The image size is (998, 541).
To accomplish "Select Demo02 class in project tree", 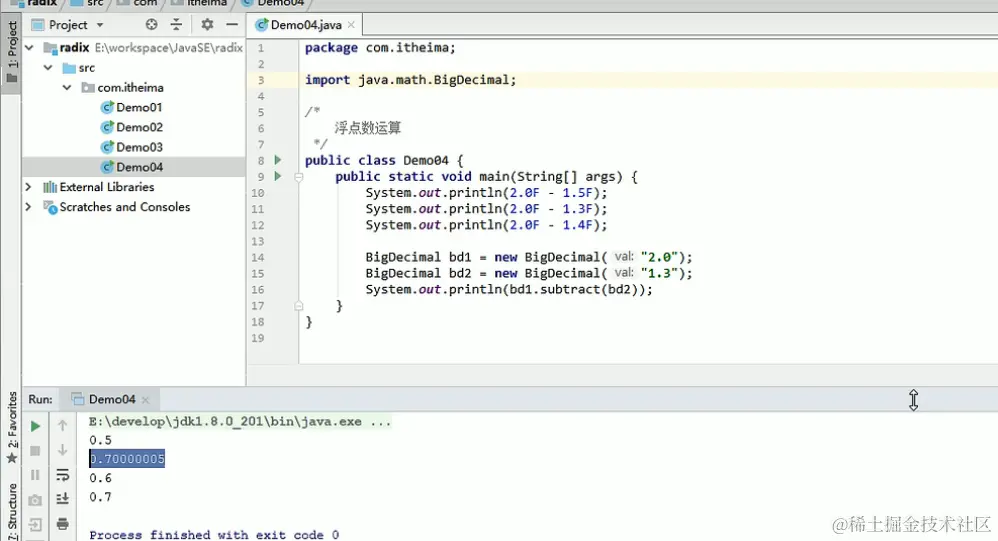I will click(132, 127).
